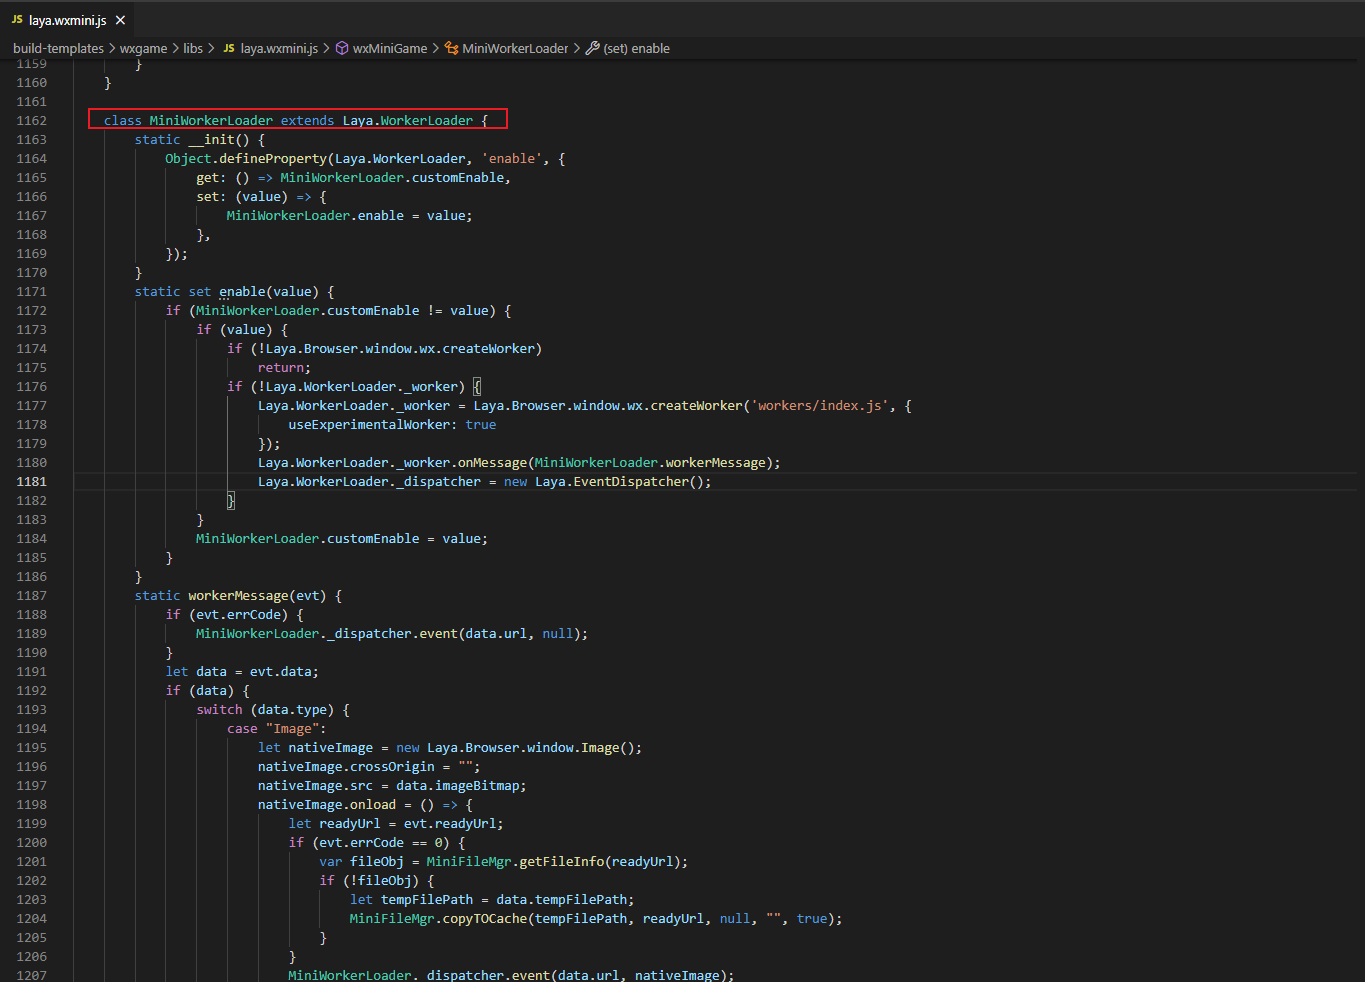This screenshot has height=982, width=1365.
Task: Open the build-templates breadcrumb folder
Action: click(58, 48)
